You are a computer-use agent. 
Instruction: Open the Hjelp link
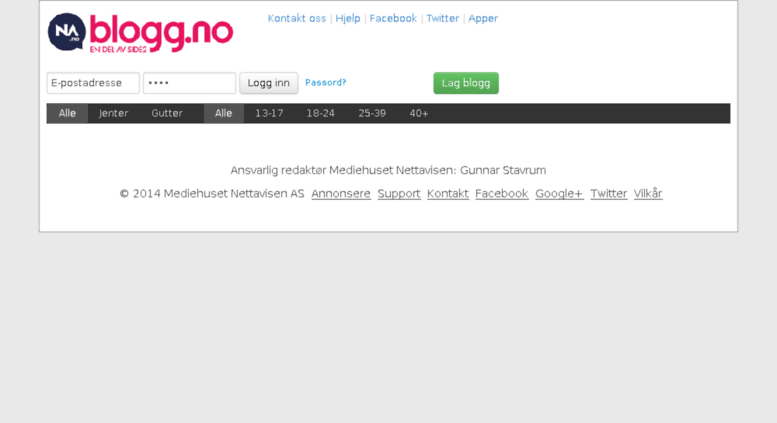point(348,18)
